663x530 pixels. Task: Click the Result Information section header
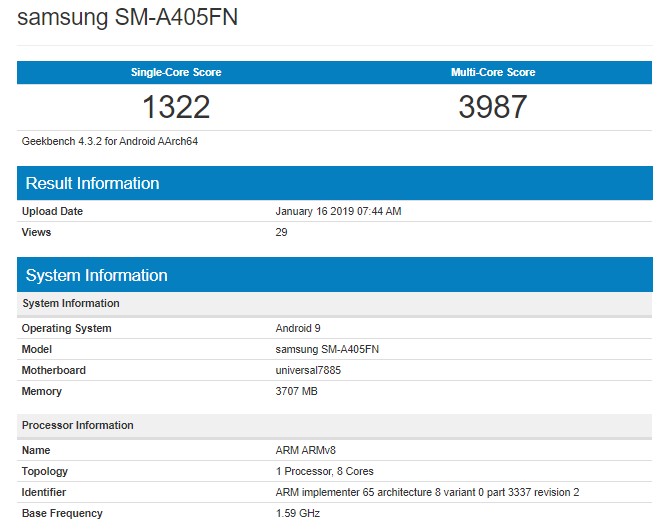click(334, 183)
